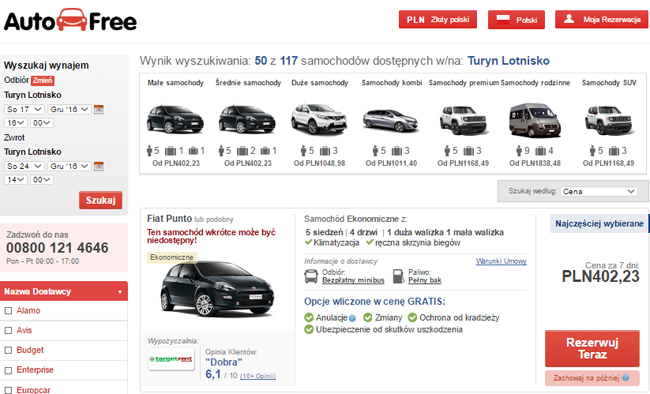
Task: Select the Małe samochody category label
Action: 175,83
